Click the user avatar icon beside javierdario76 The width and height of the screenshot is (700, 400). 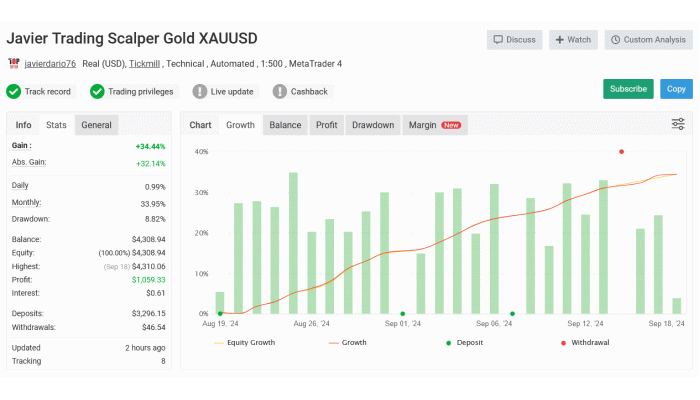13,64
